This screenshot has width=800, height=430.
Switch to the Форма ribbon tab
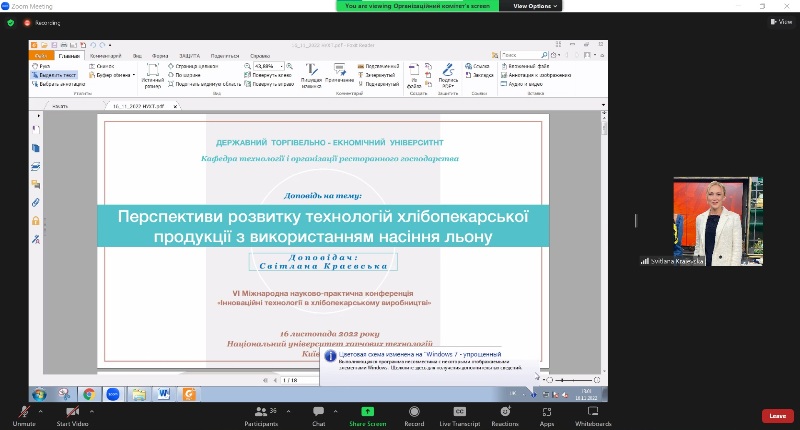click(x=160, y=56)
